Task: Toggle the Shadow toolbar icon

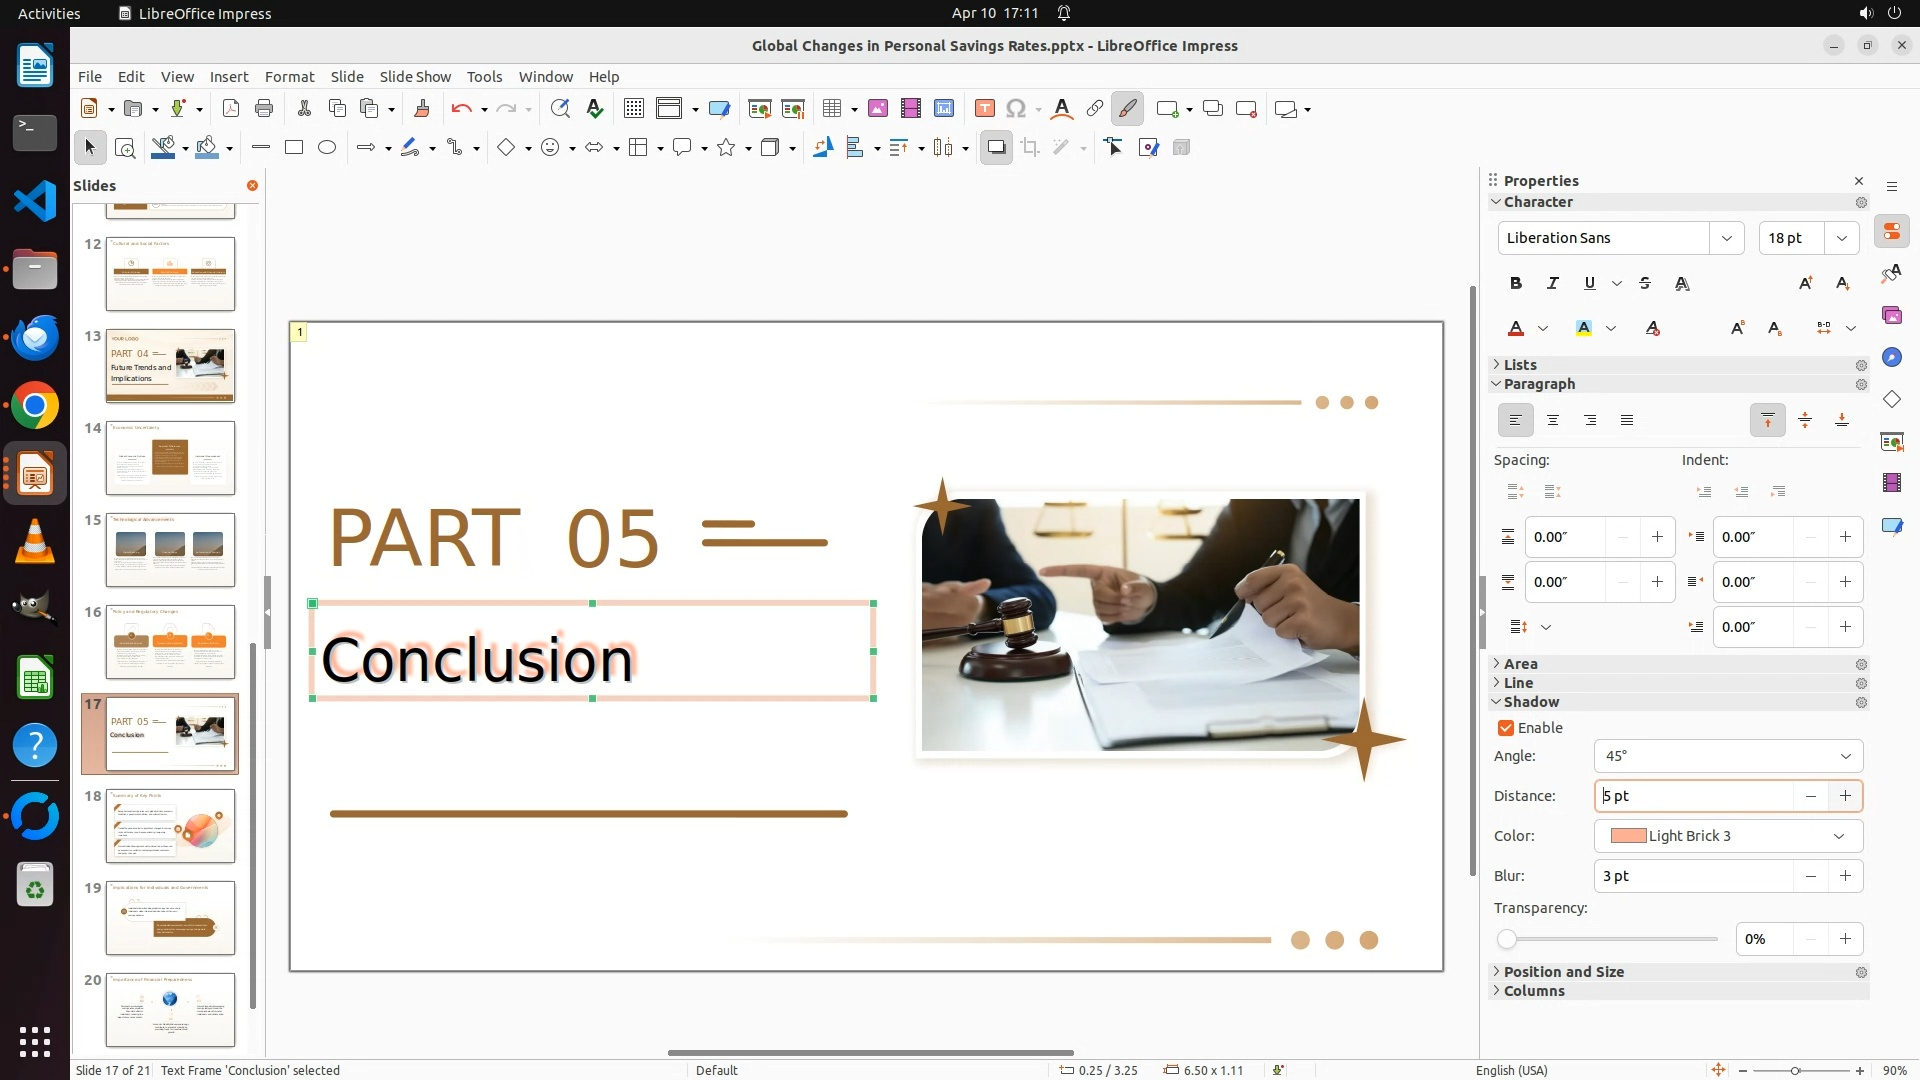Action: click(996, 148)
